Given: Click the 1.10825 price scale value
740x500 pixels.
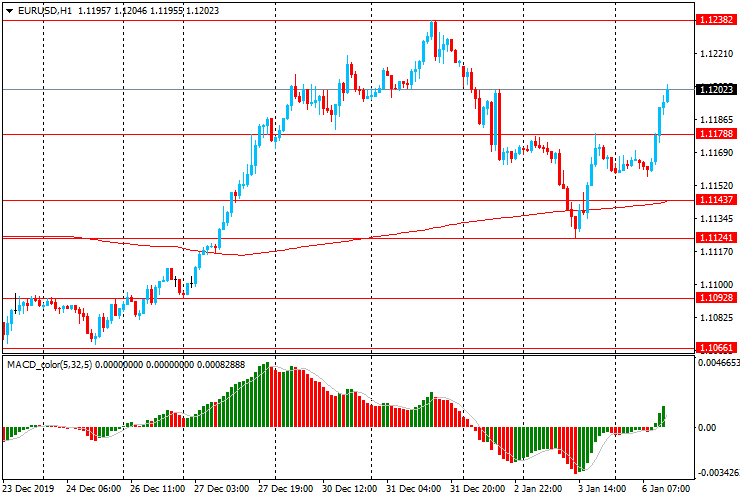Looking at the screenshot, I should 716,318.
